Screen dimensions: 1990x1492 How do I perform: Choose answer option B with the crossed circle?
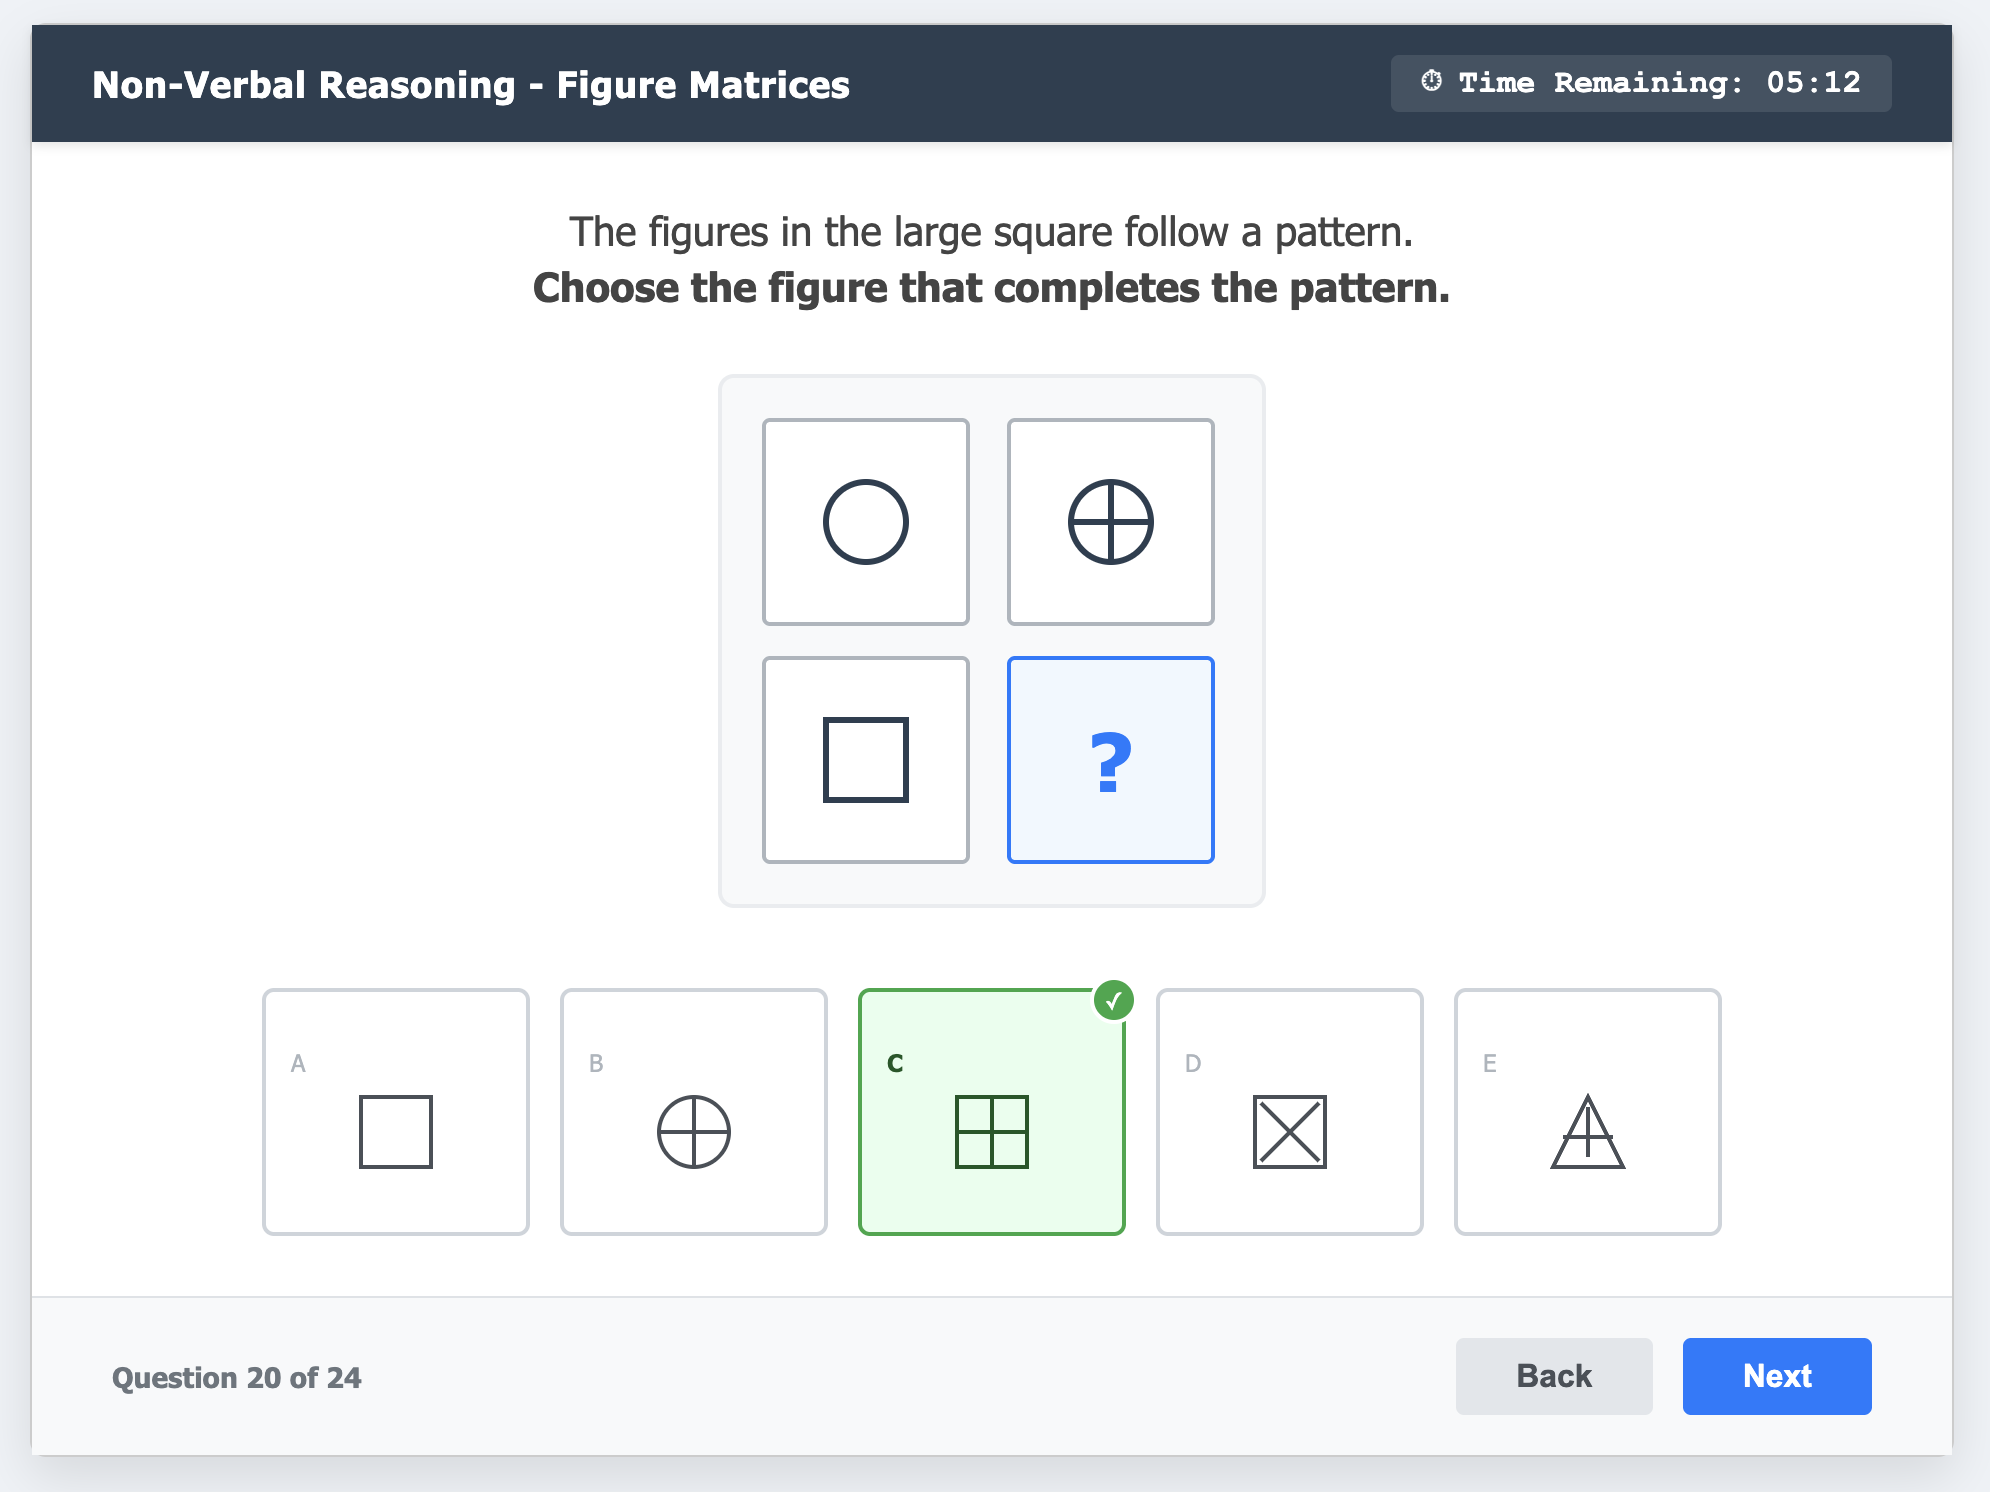694,1112
